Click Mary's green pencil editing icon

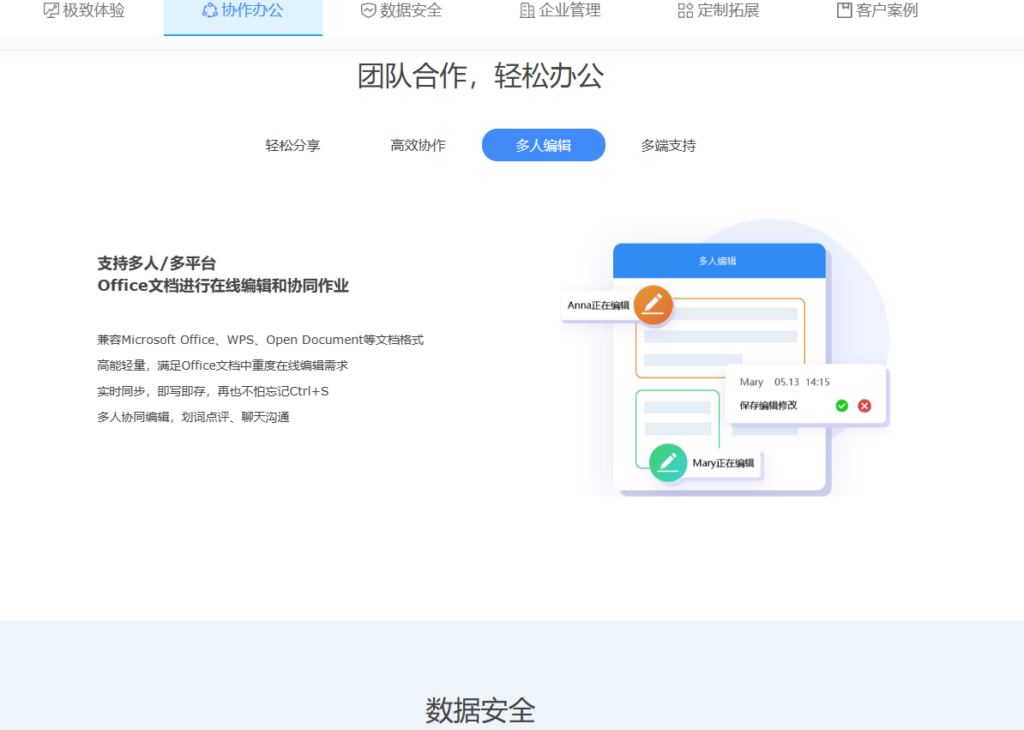click(x=668, y=463)
